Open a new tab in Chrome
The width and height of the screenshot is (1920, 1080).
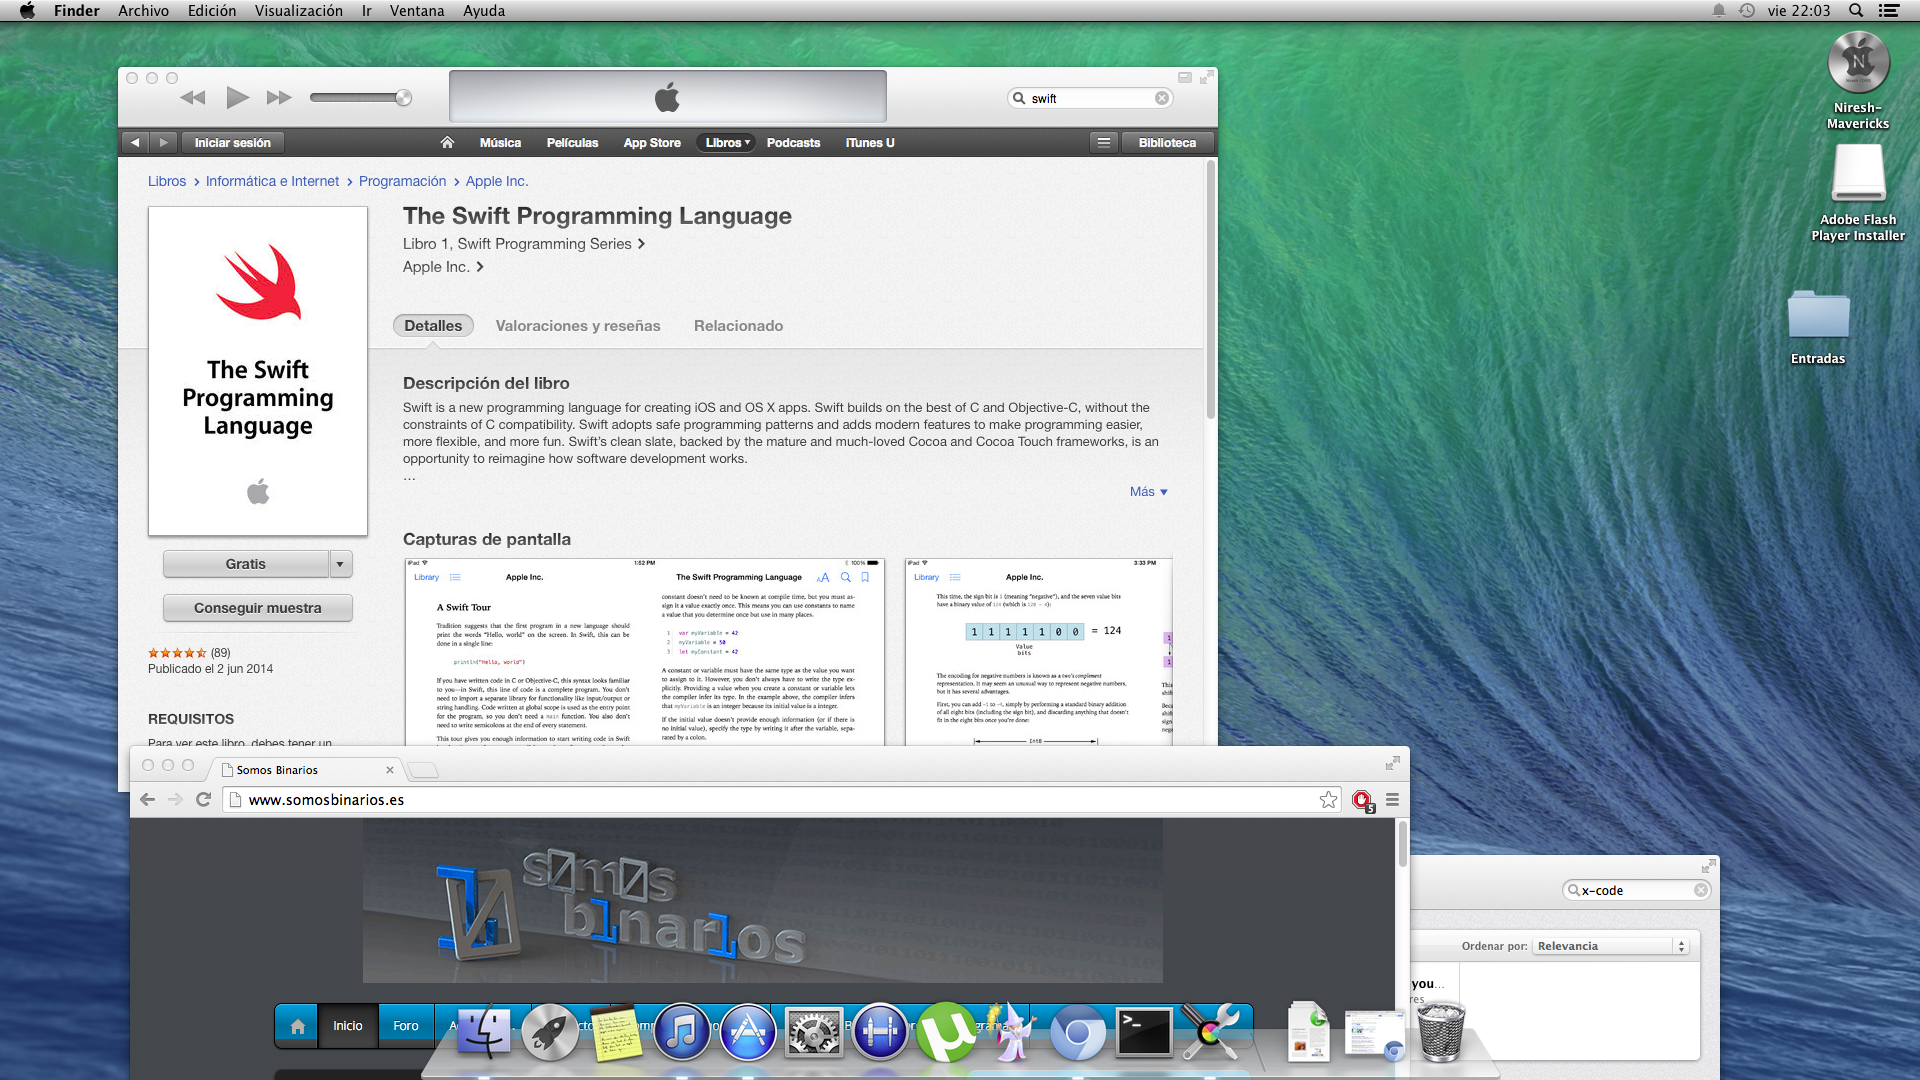tap(424, 770)
